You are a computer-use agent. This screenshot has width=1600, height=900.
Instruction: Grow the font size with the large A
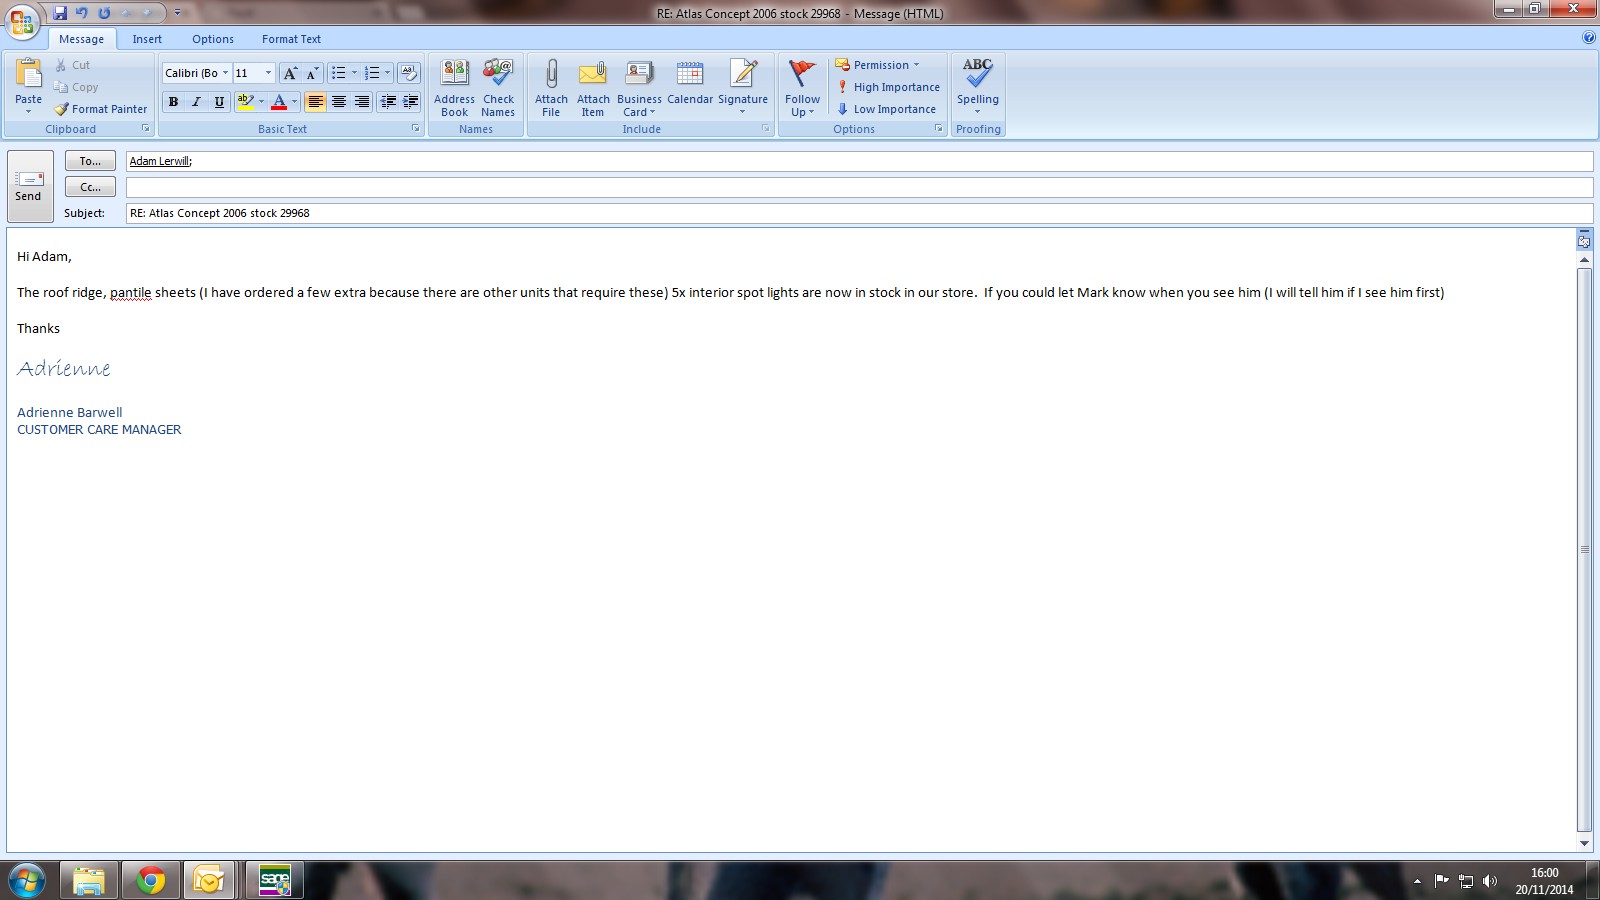290,73
